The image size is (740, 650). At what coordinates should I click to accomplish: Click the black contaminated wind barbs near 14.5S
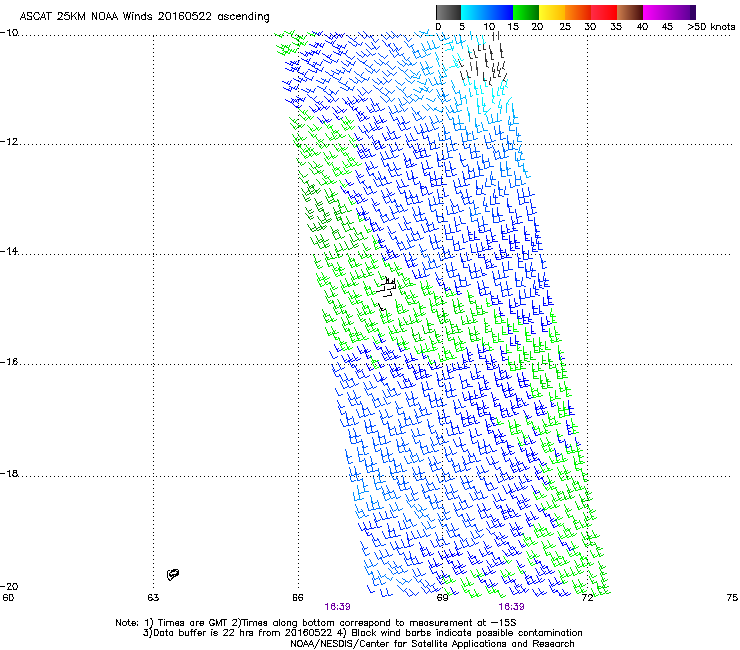[x=387, y=289]
